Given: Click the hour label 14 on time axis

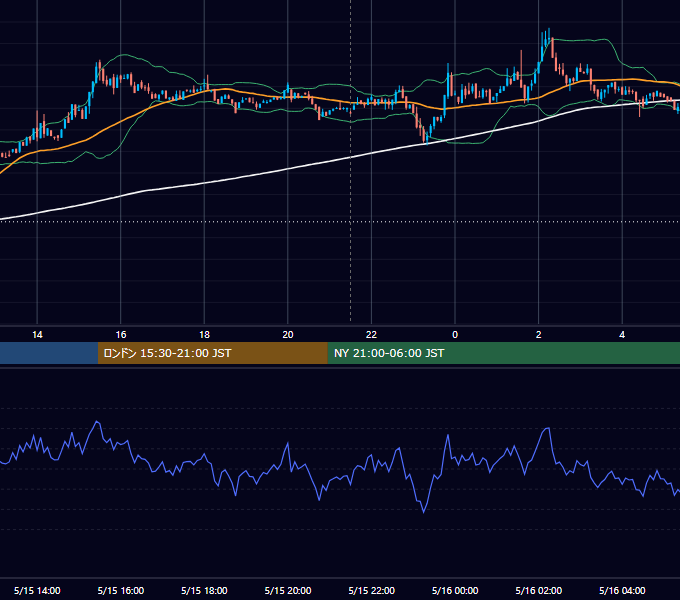Looking at the screenshot, I should pyautogui.click(x=37, y=335).
